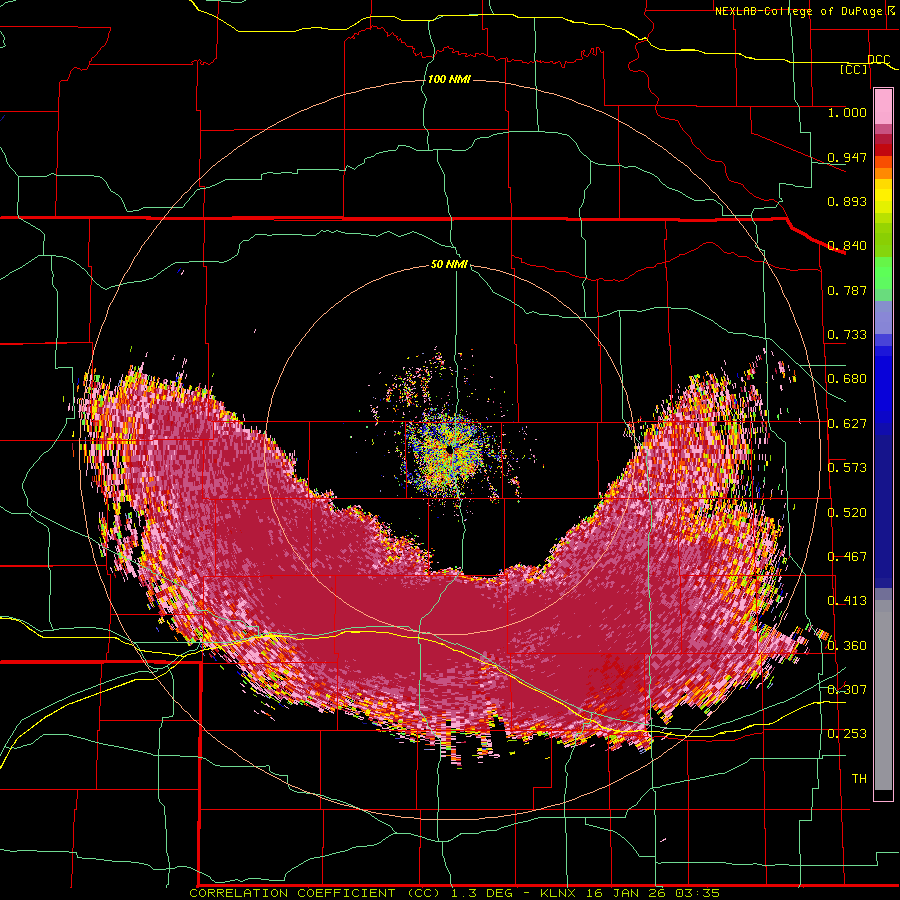900x900 pixels.
Task: Click the radar site center dot
Action: click(449, 451)
